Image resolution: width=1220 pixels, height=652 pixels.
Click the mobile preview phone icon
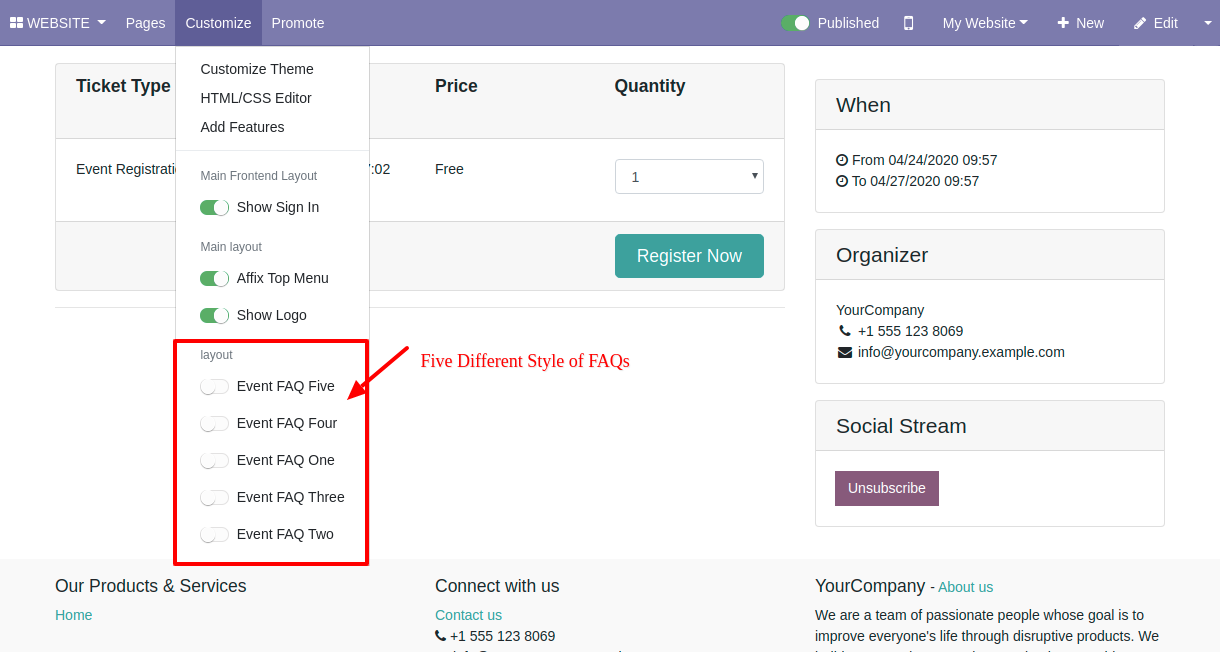908,23
